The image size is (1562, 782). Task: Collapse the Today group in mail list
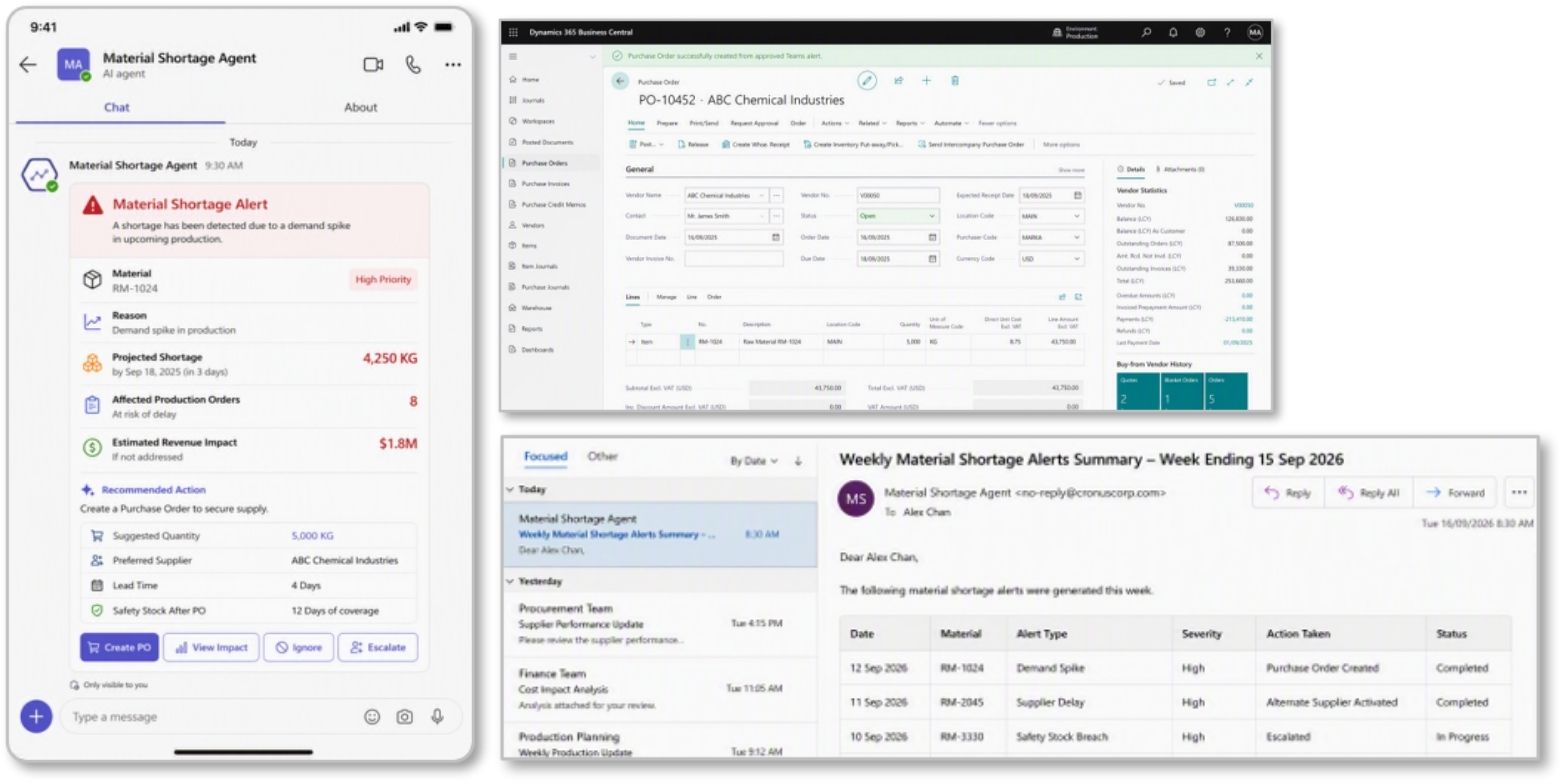(510, 490)
